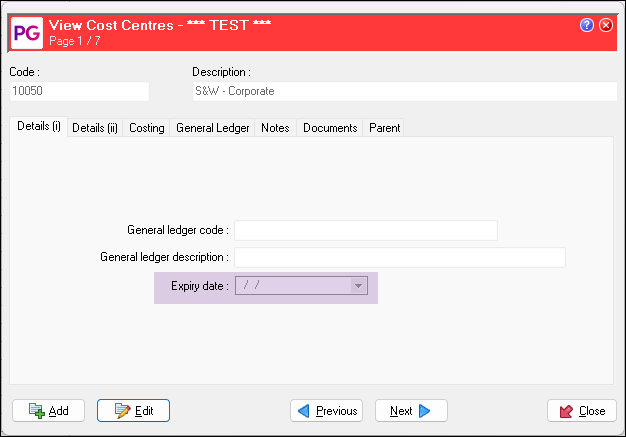The height and width of the screenshot is (437, 626).
Task: Close the dialog with the red X icon
Action: (605, 25)
